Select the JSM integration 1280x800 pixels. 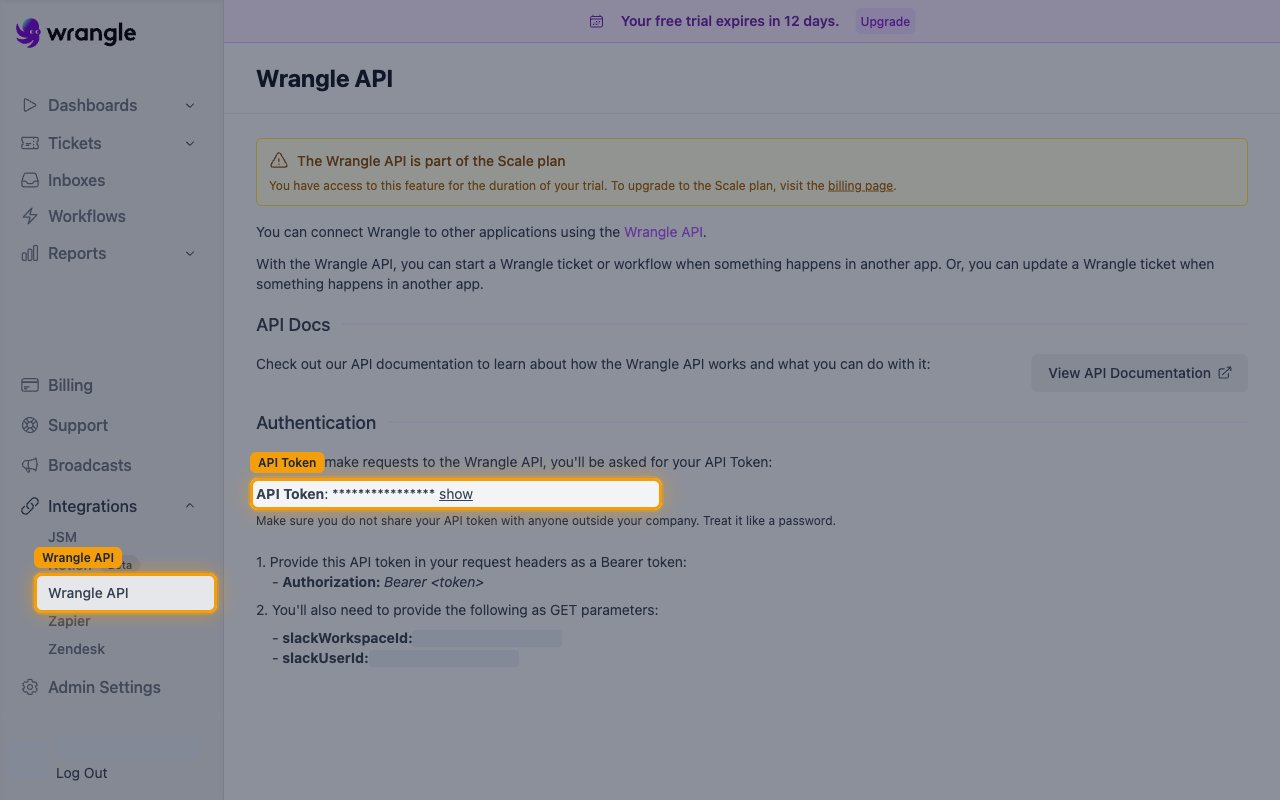pos(62,537)
